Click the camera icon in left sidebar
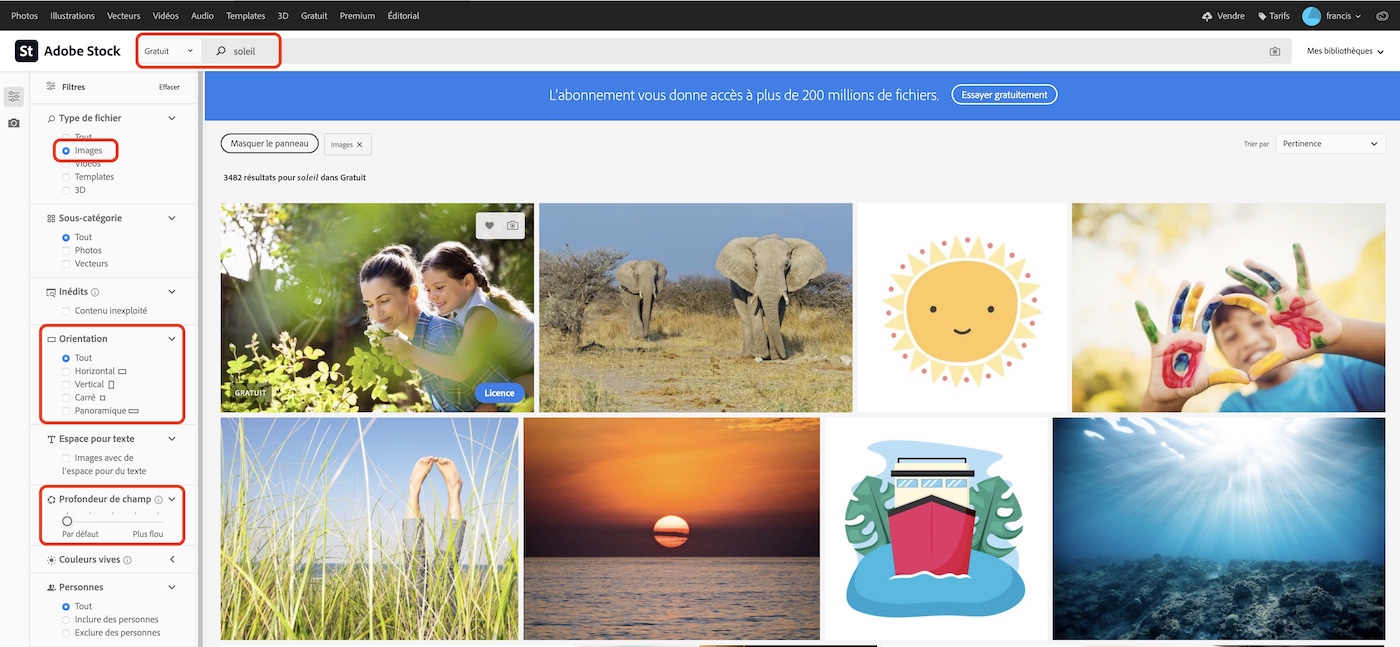1400x647 pixels. pyautogui.click(x=13, y=122)
